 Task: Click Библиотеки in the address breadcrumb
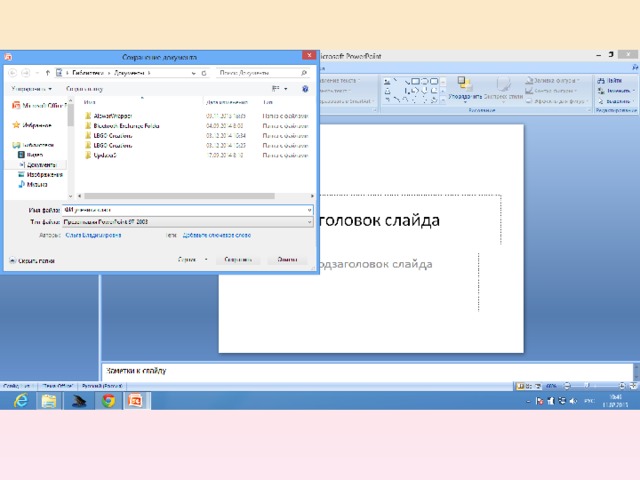click(x=88, y=73)
